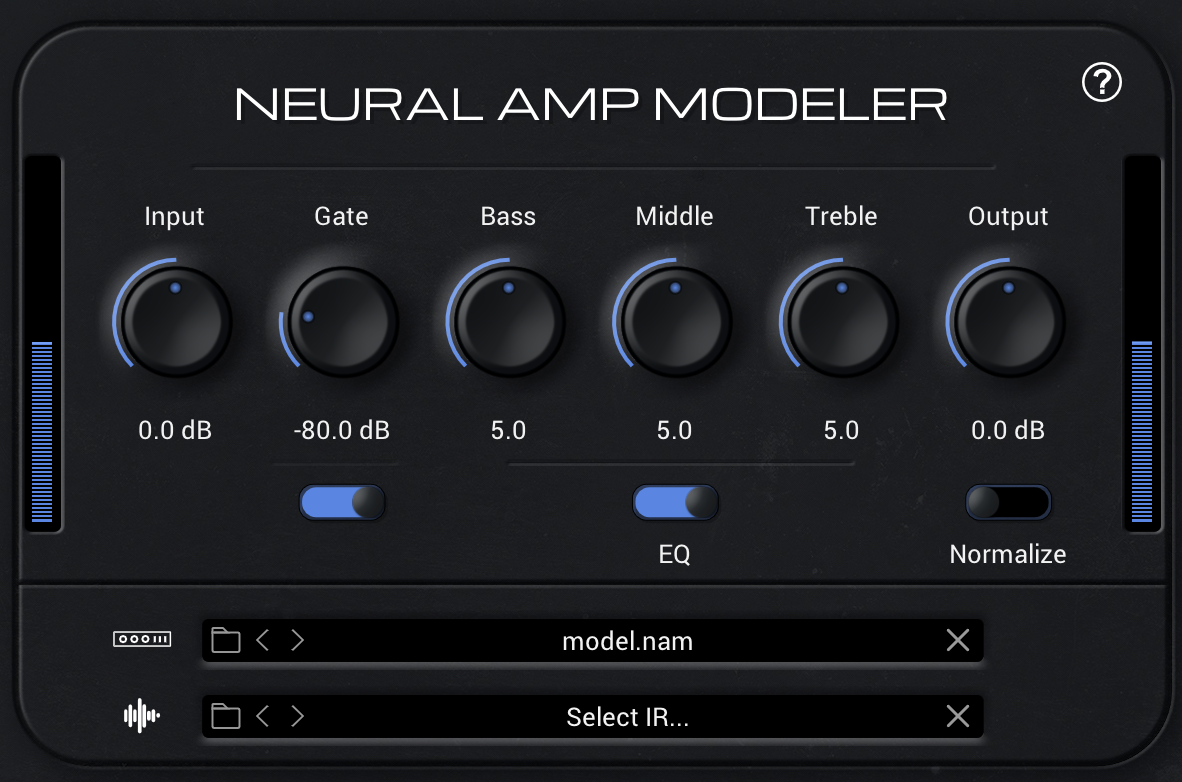Click the IR waveform icon
Viewport: 1182px width, 782px height.
141,716
